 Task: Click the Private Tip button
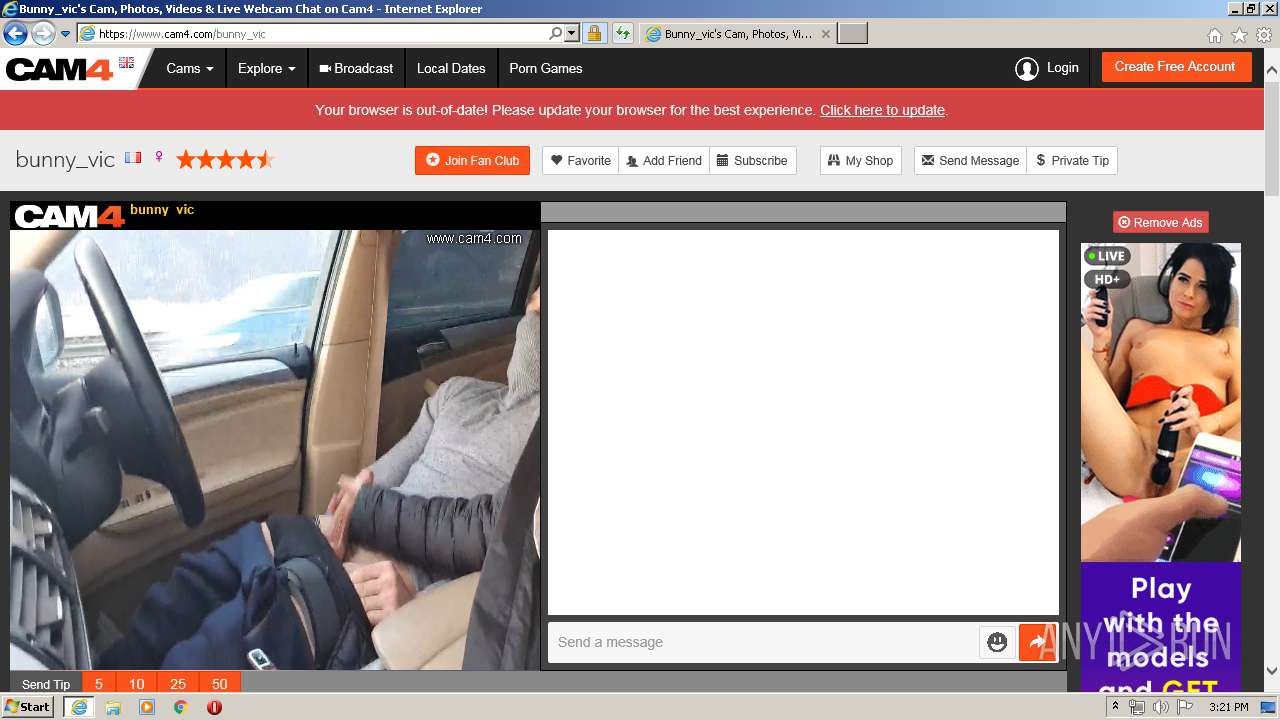[x=1072, y=160]
